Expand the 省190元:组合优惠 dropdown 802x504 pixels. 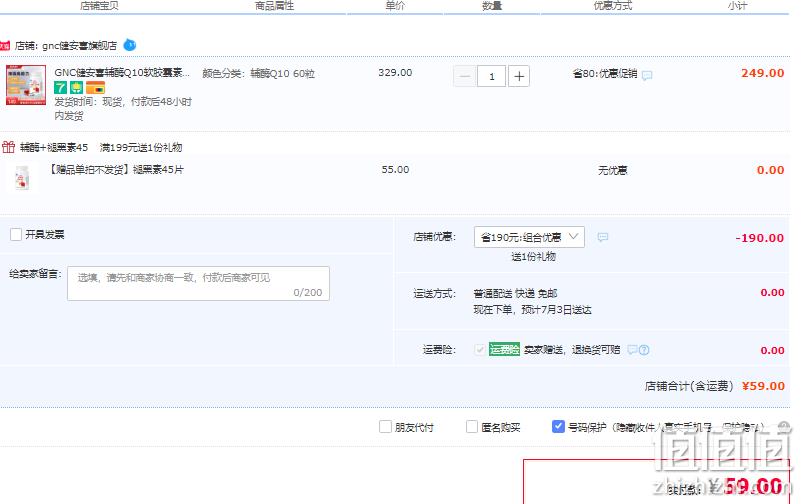point(529,237)
